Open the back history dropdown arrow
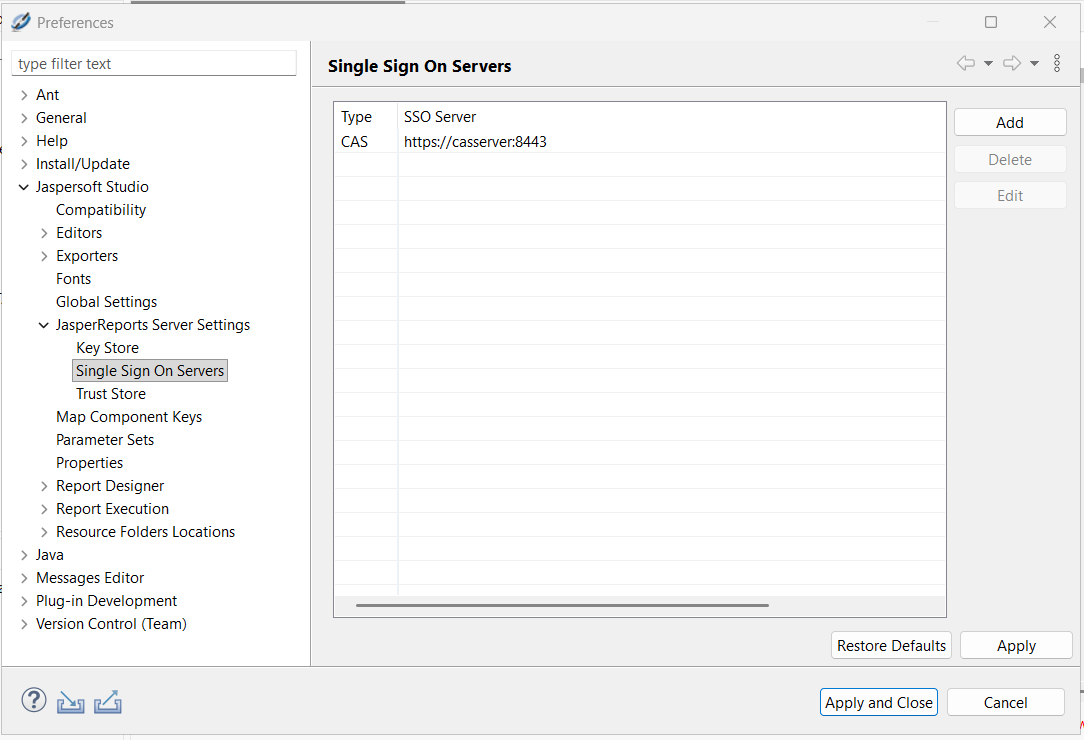The image size is (1084, 740). coord(989,64)
